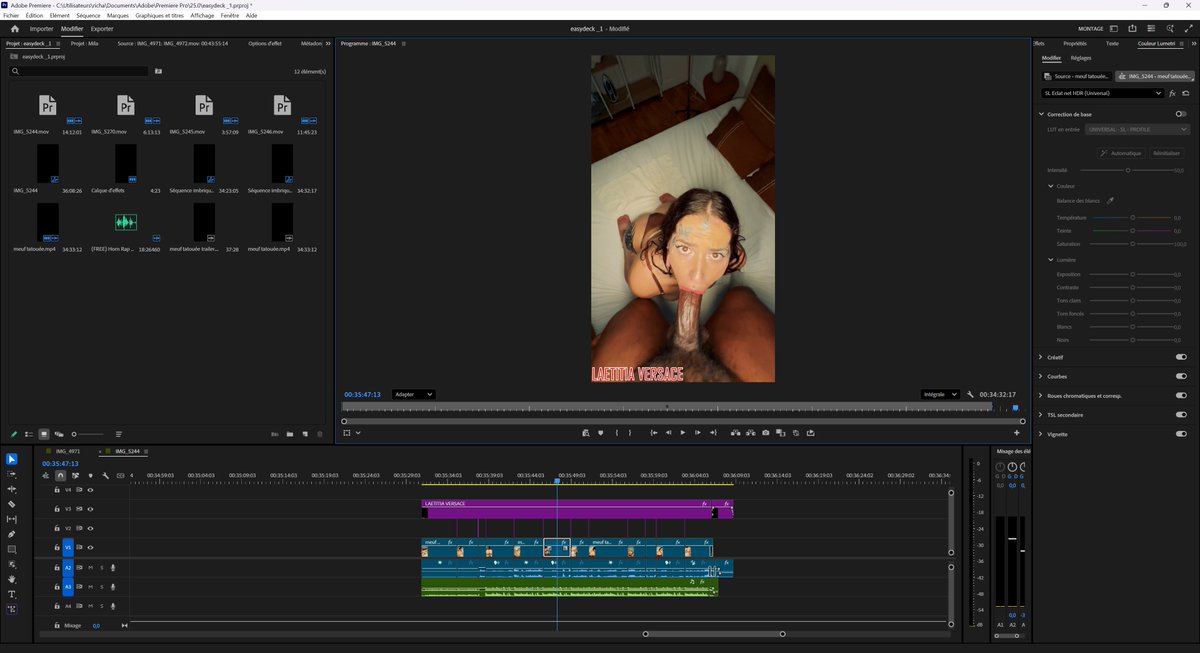Click Export Frame camera icon

(765, 433)
